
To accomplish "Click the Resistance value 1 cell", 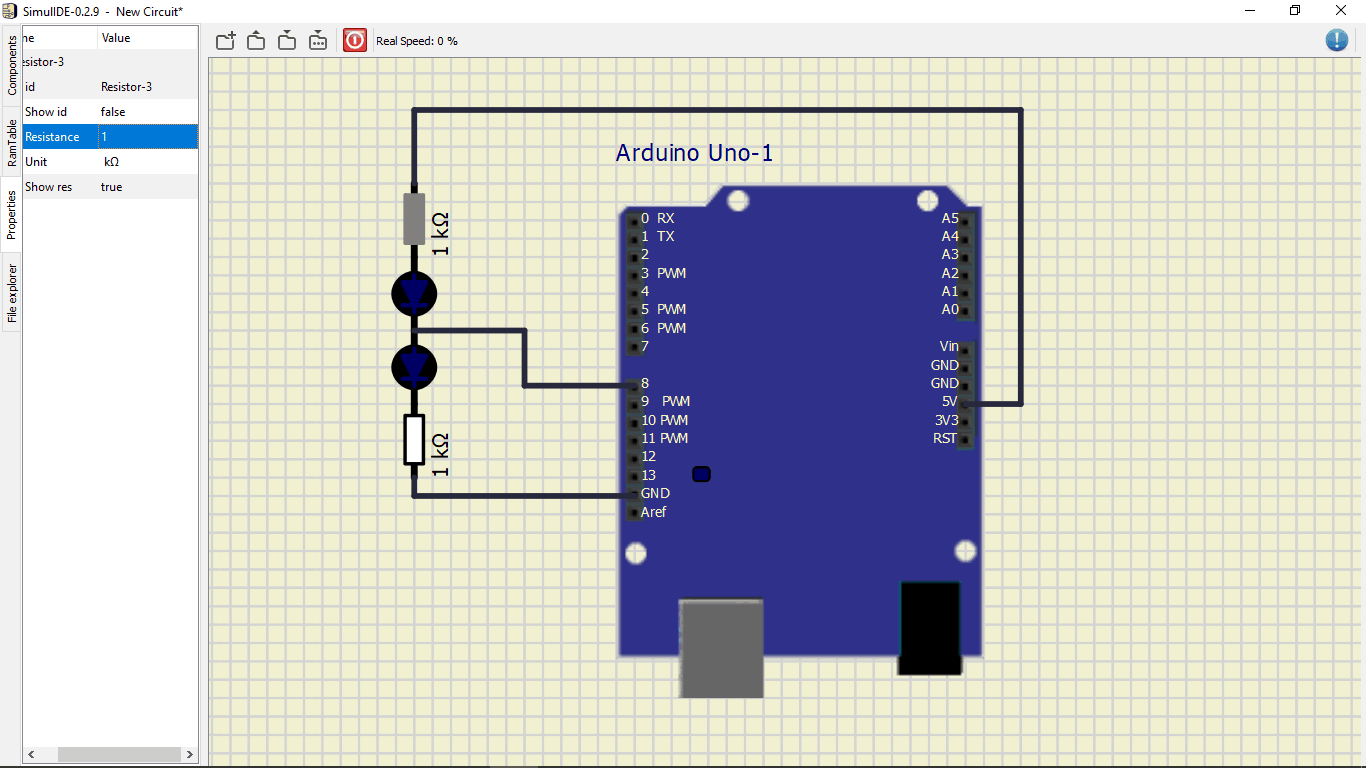I will [x=148, y=137].
